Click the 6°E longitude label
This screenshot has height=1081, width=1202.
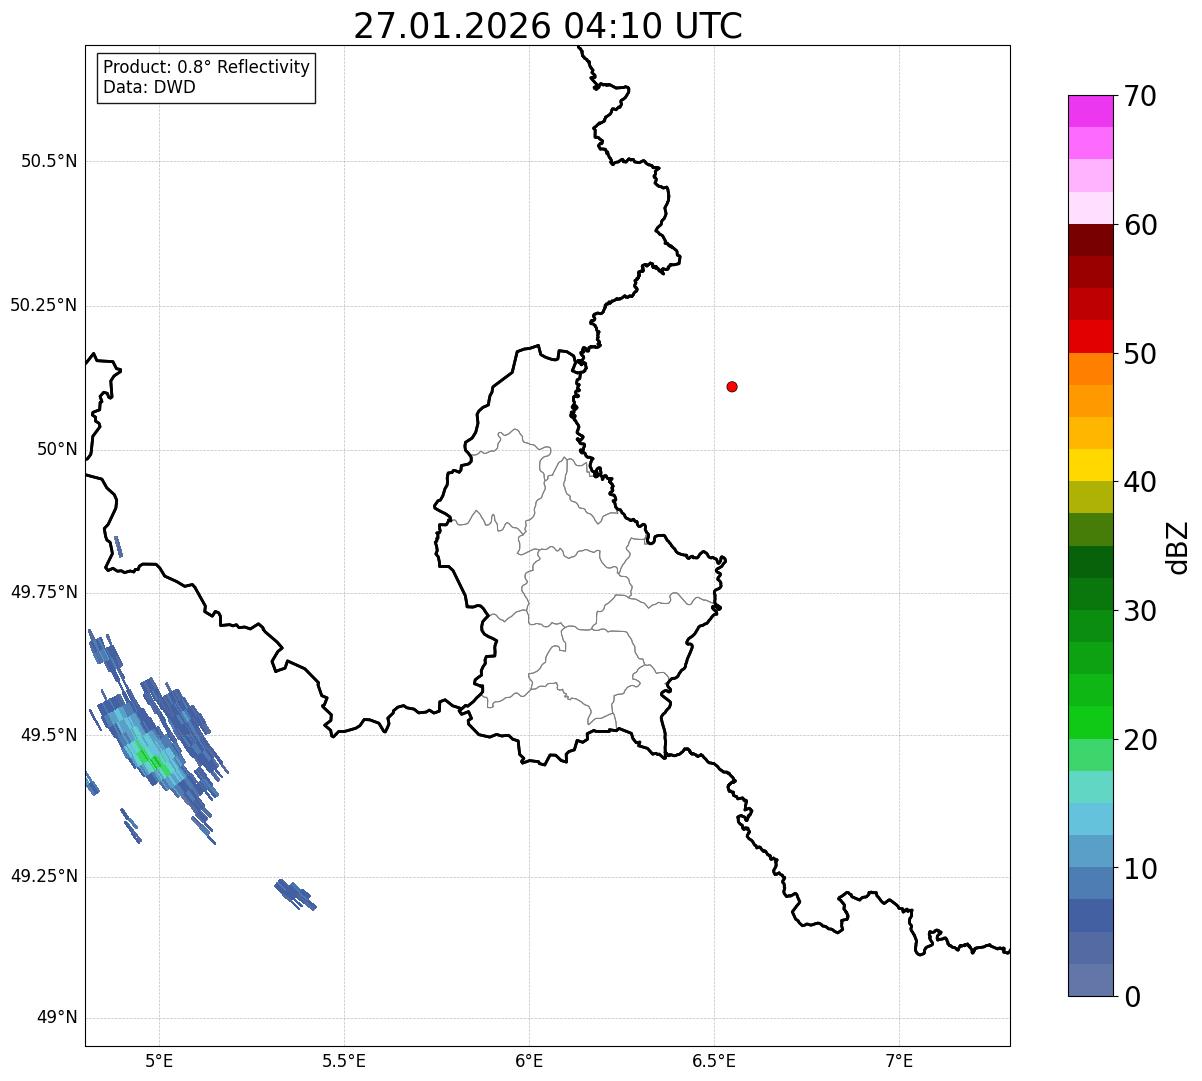529,1061
